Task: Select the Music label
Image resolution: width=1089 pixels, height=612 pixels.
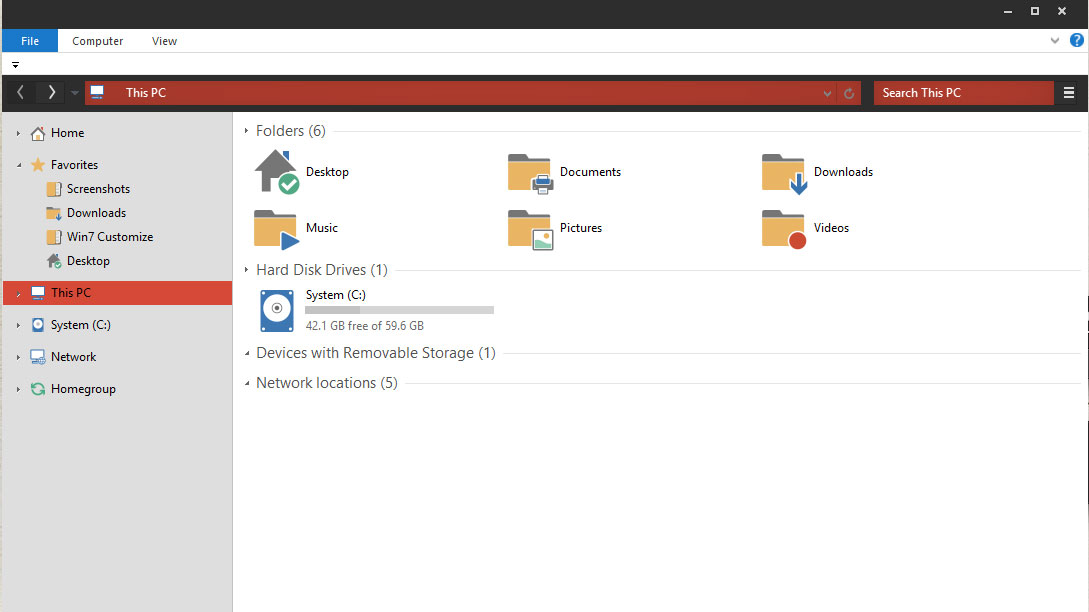Action: coord(322,228)
